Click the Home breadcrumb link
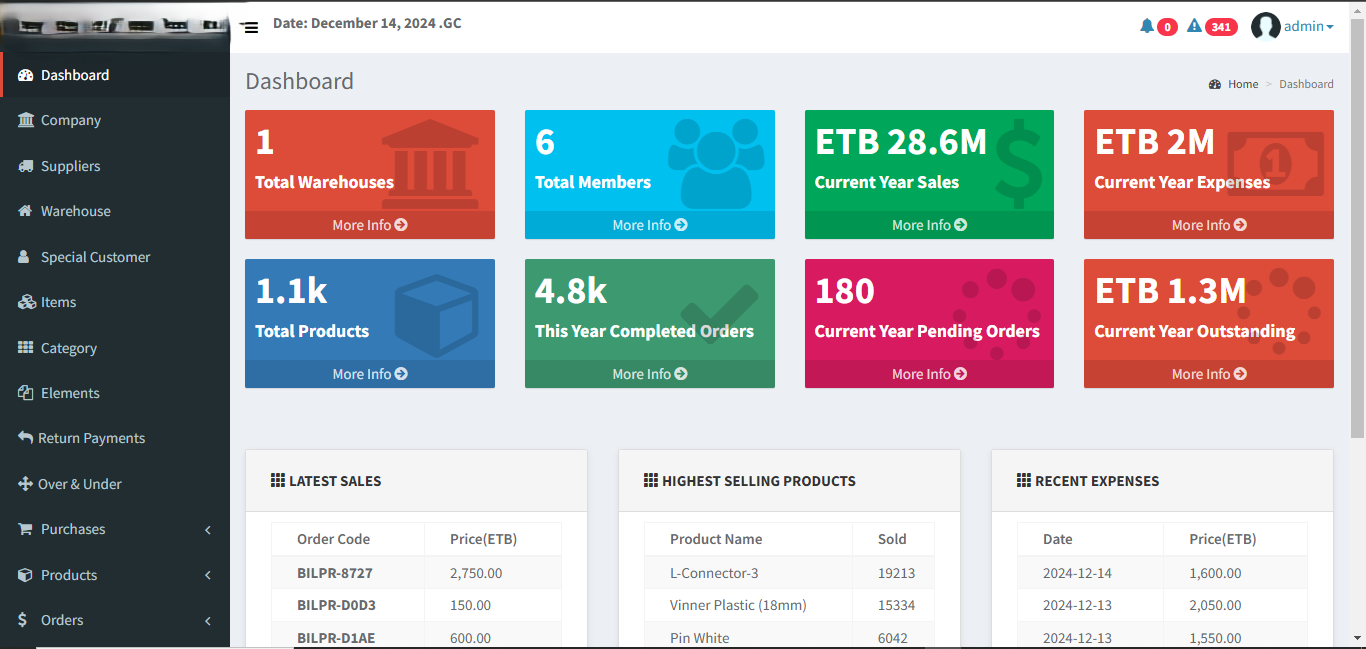 click(x=1243, y=84)
